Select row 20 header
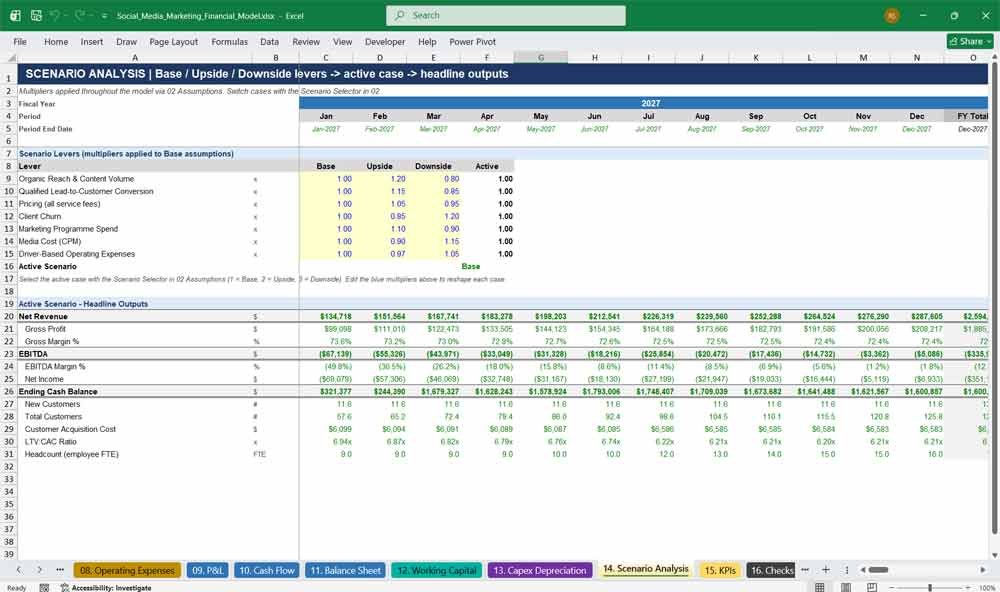 point(8,316)
